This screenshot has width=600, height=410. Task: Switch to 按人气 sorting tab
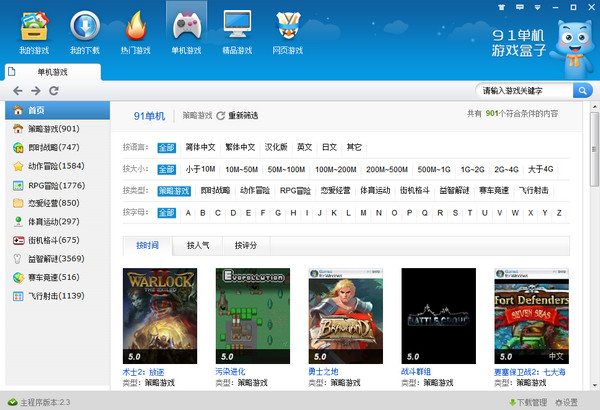click(199, 245)
